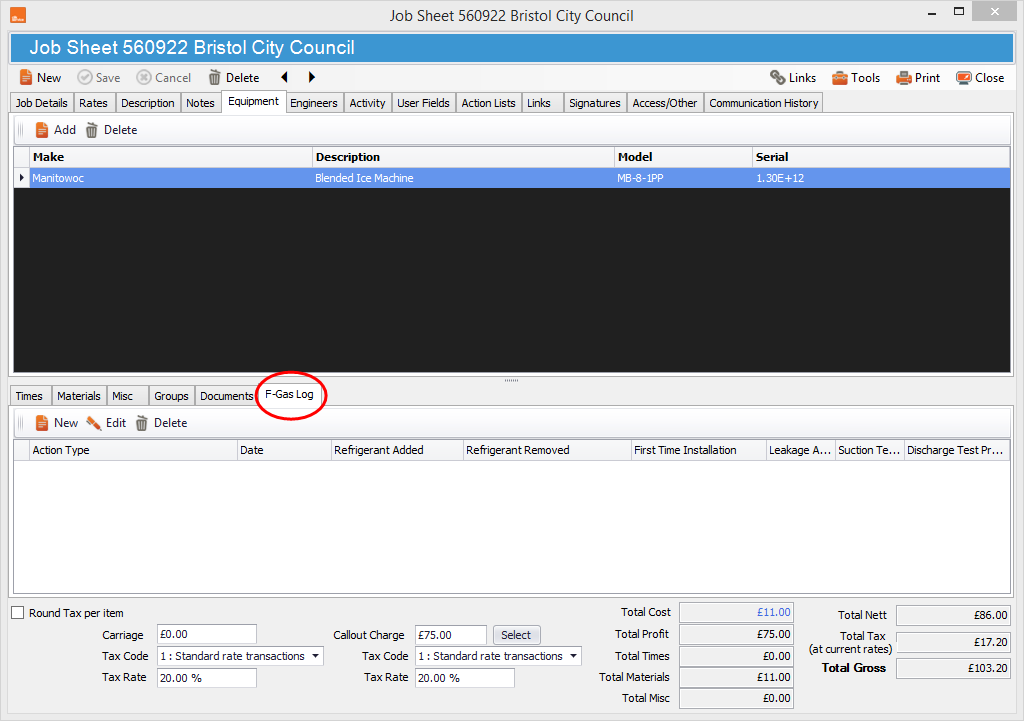Click the Links icon in the toolbar
The image size is (1024, 721).
pos(793,77)
